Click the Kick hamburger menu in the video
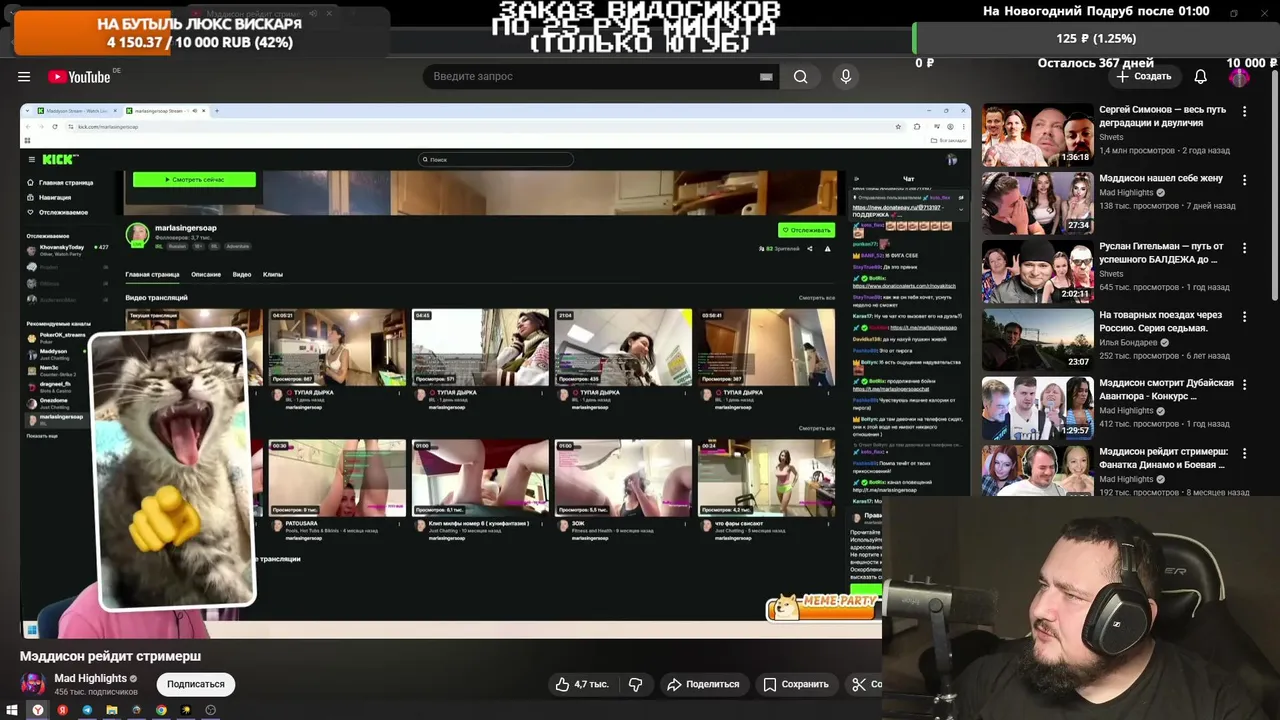 31,159
